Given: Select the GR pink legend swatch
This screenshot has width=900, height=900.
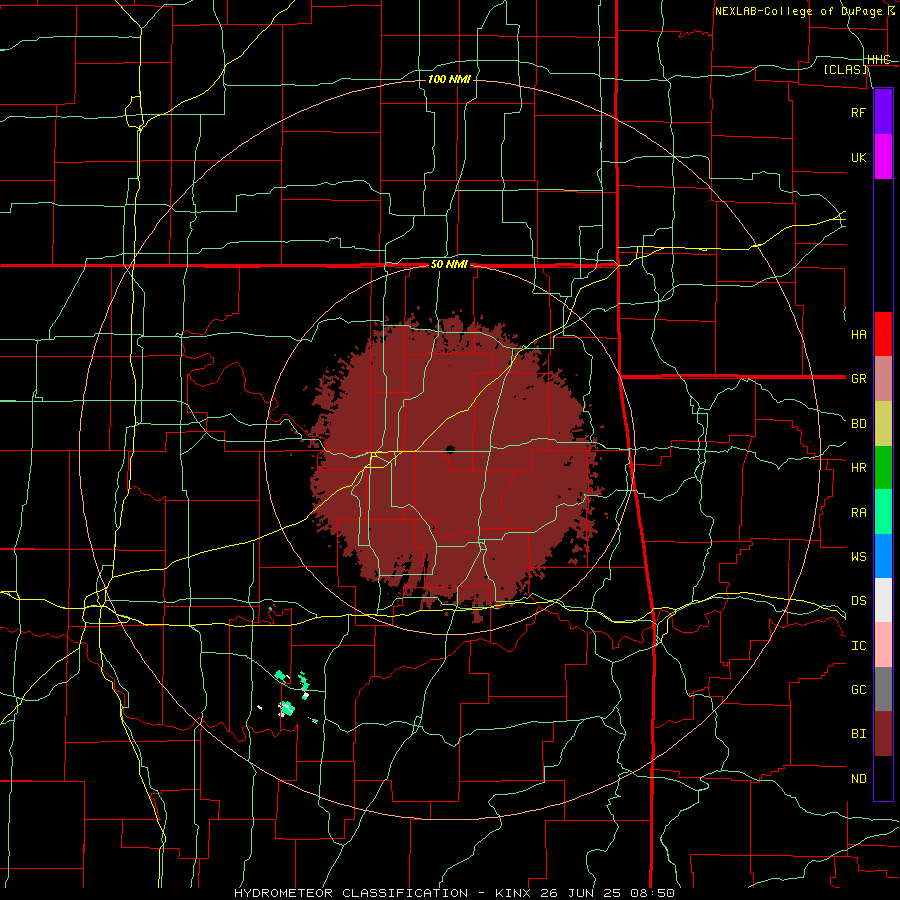Looking at the screenshot, I should [x=883, y=379].
